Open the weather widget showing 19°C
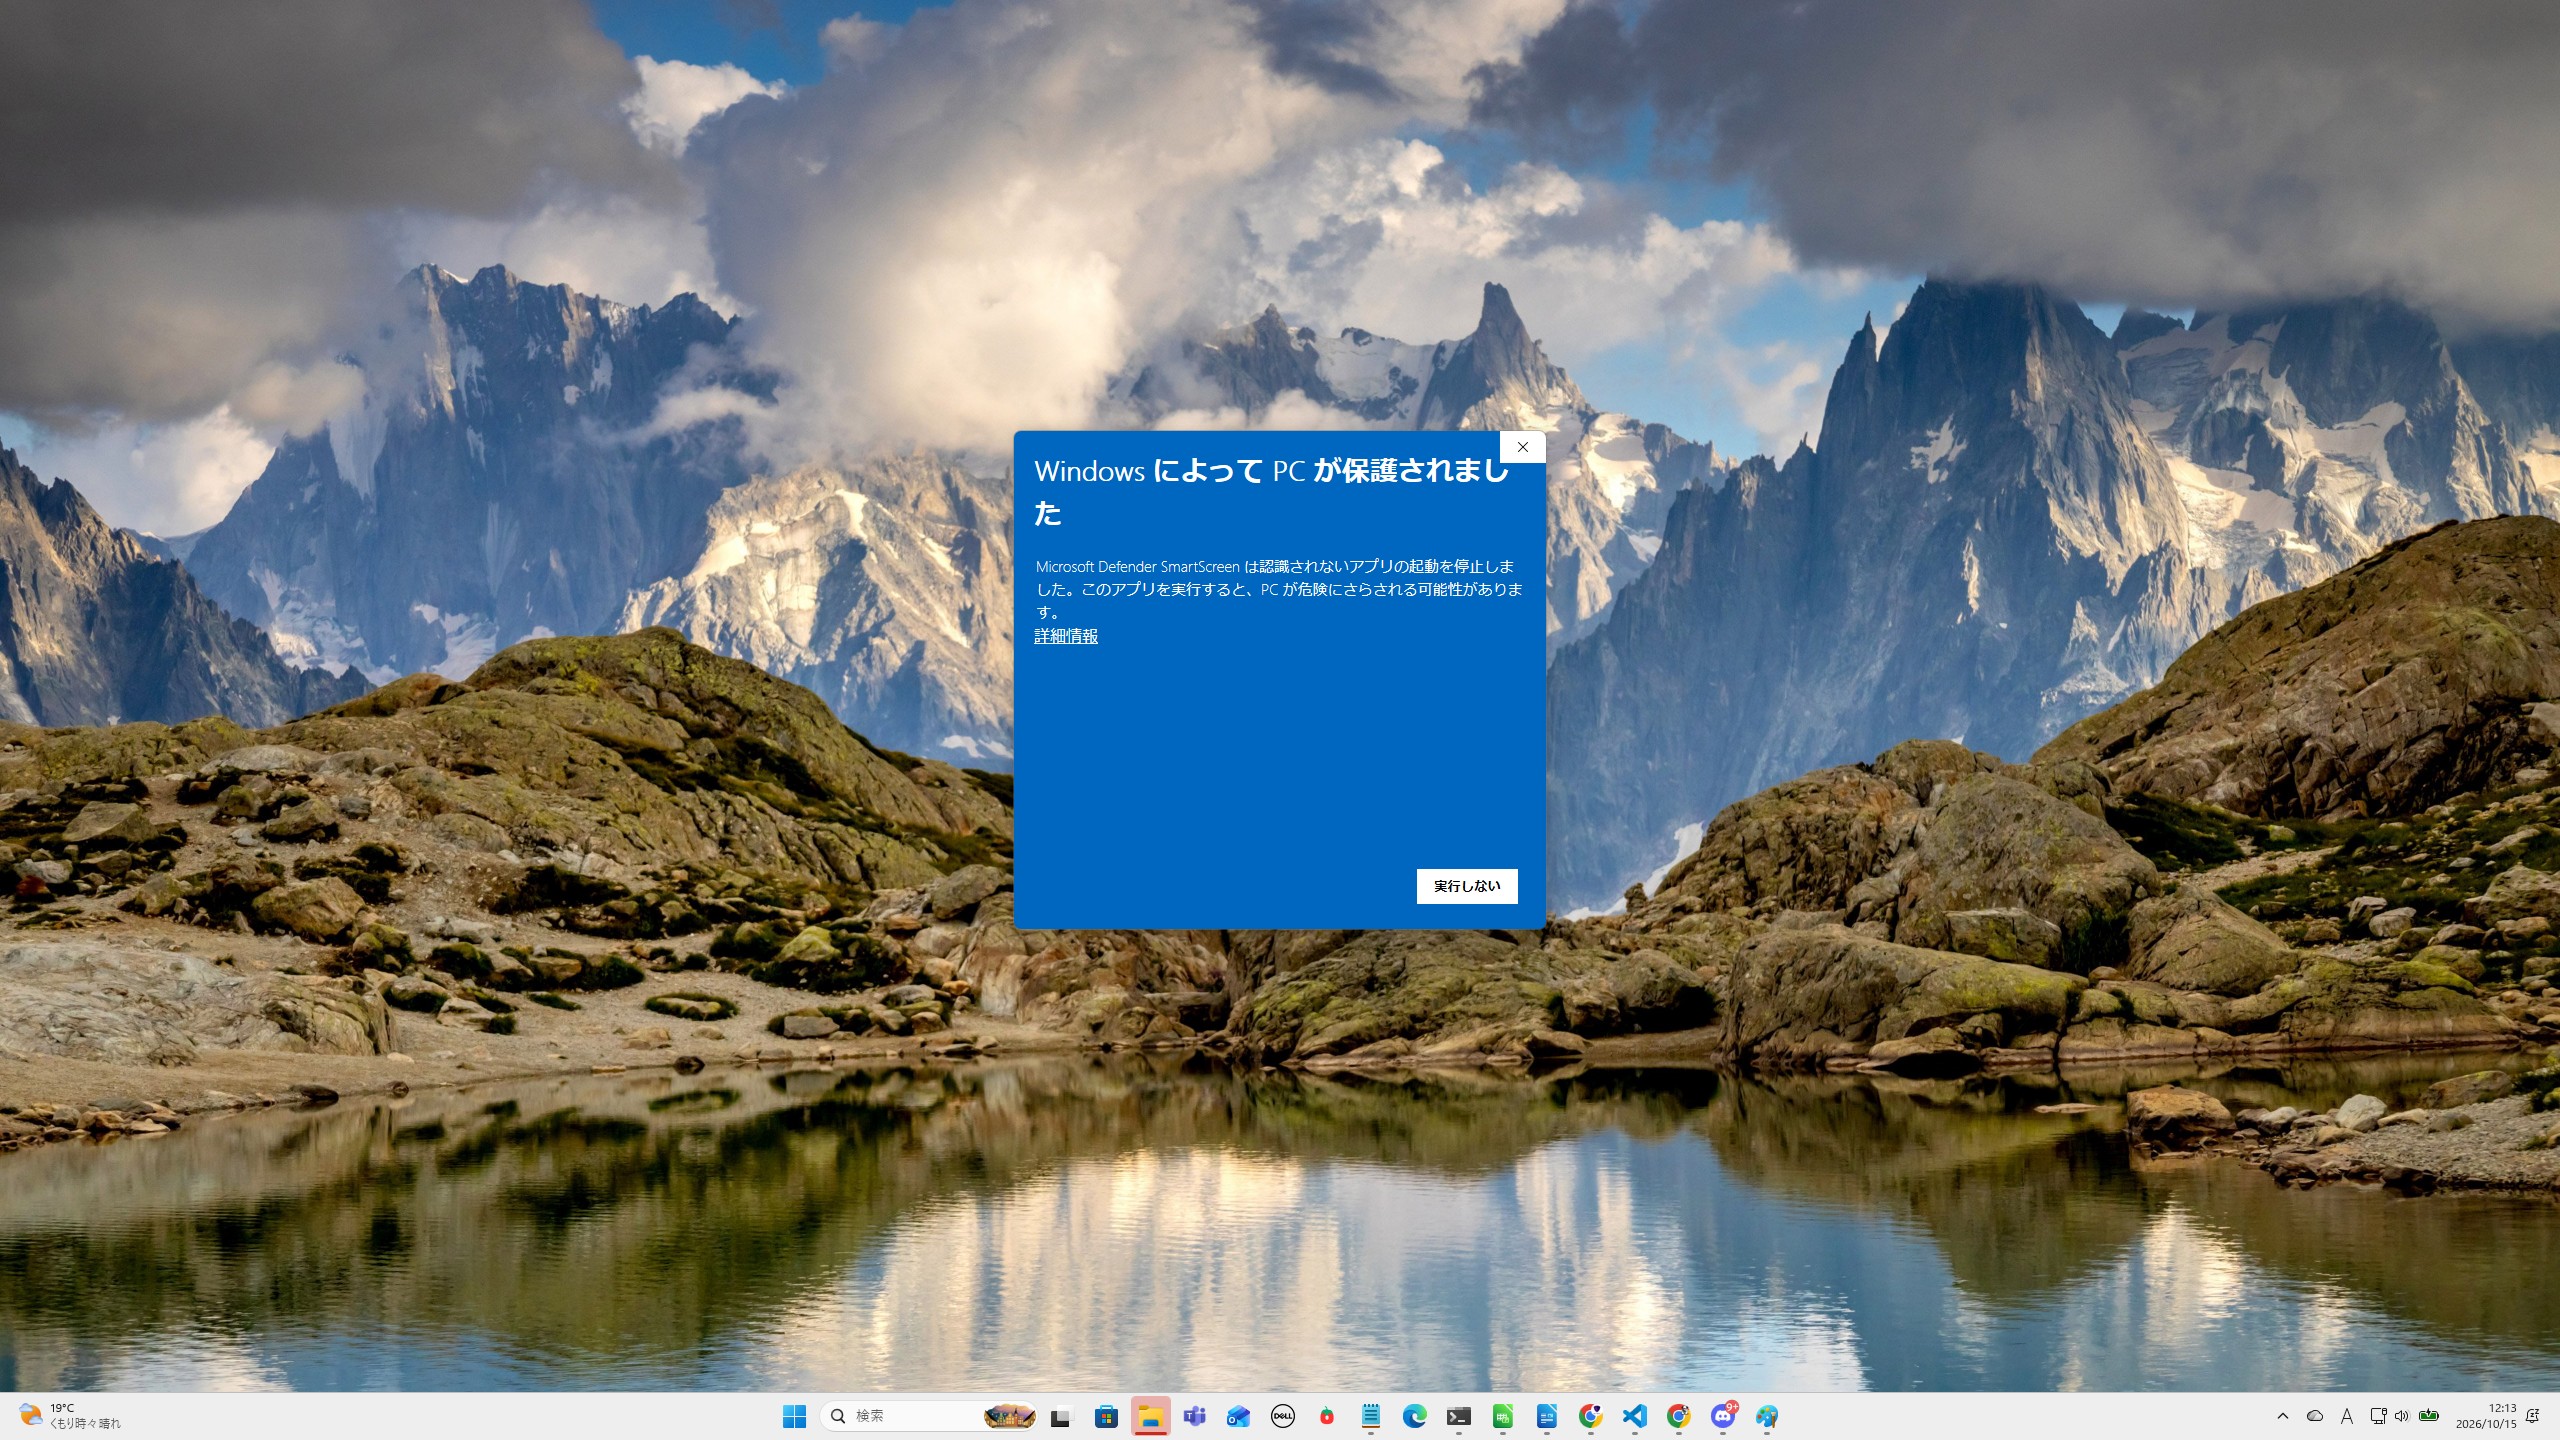Viewport: 2560px width, 1440px height. click(70, 1416)
